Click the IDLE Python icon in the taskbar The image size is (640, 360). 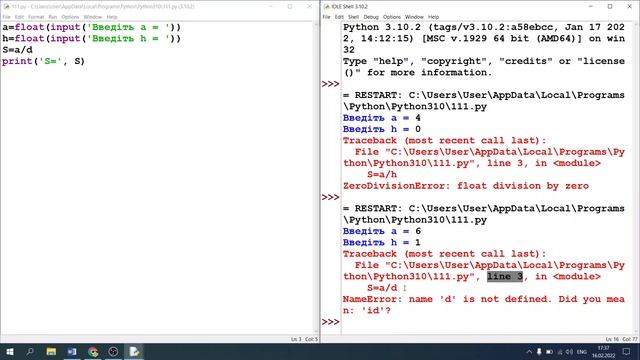pos(134,351)
